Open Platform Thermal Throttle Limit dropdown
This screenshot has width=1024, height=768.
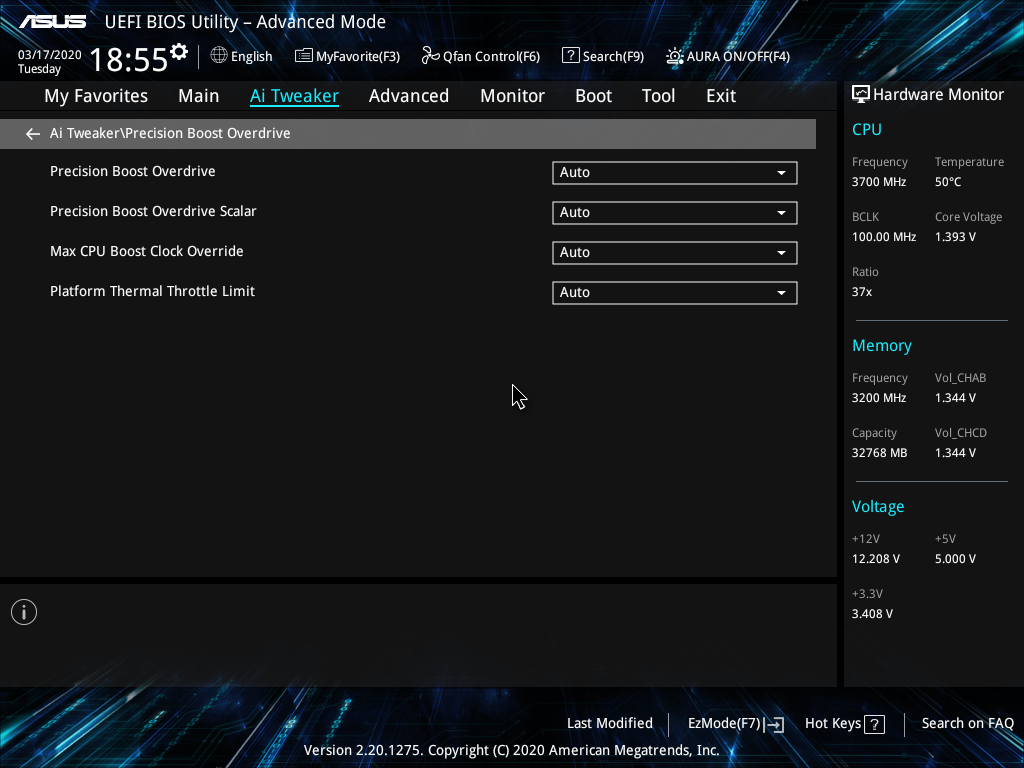point(675,293)
